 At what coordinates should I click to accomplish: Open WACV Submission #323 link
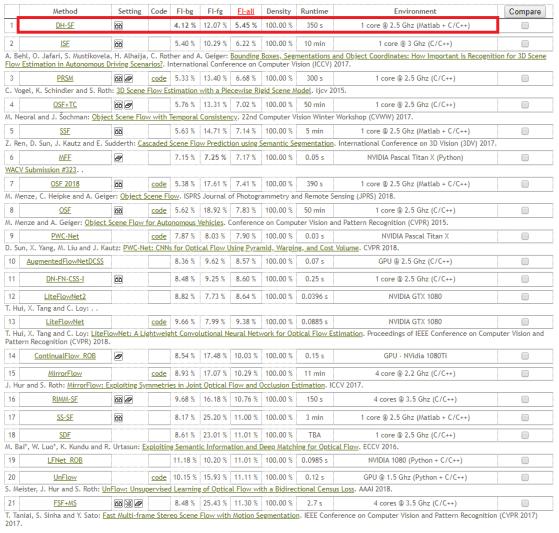pyautogui.click(x=41, y=170)
